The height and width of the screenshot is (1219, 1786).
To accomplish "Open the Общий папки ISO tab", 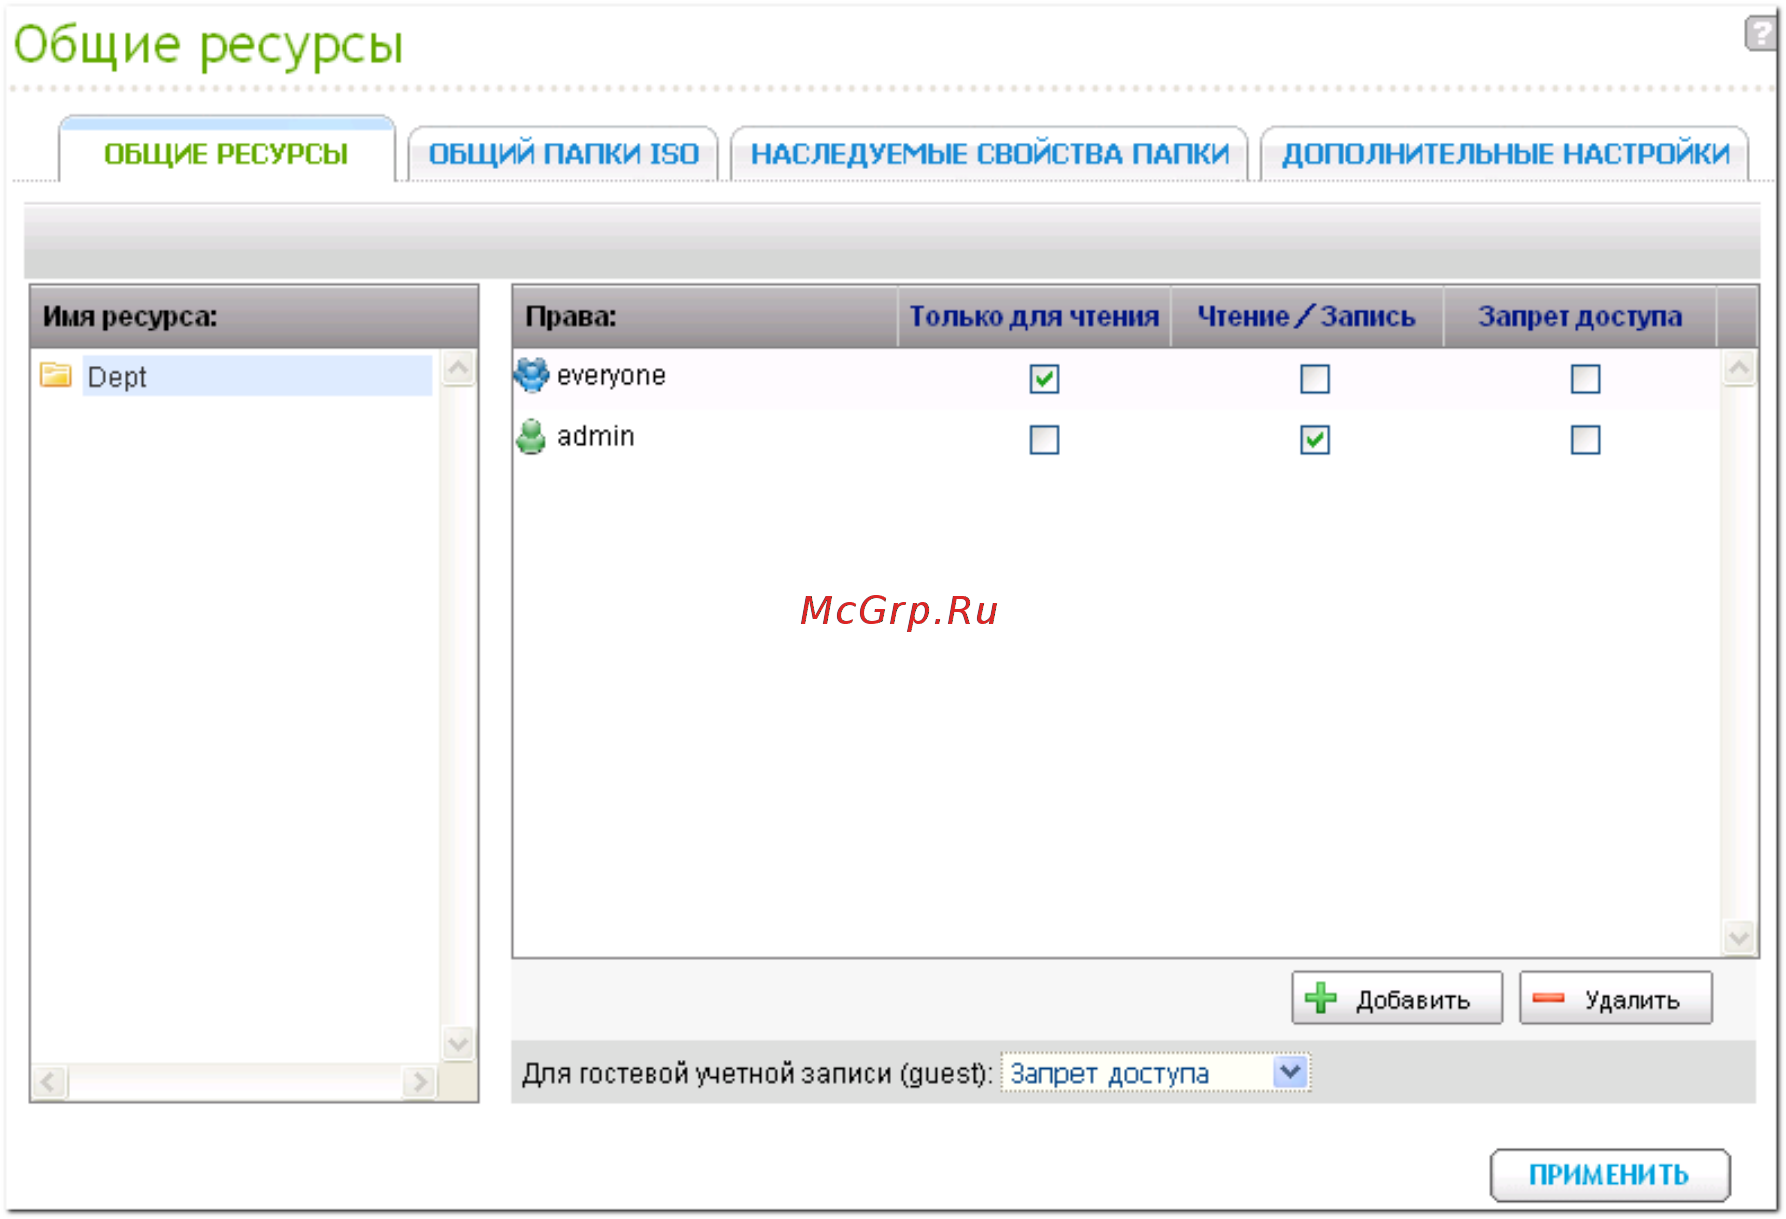I will point(563,154).
